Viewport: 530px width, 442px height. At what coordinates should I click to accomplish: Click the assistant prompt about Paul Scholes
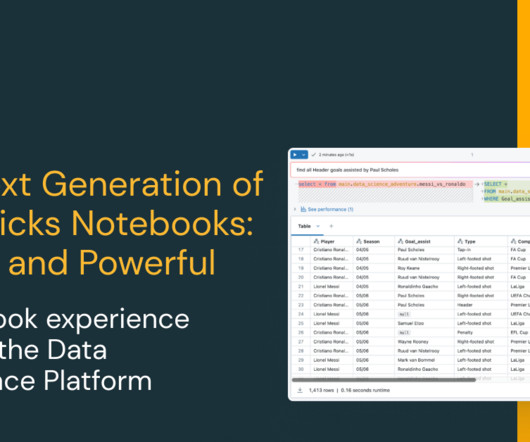[x=347, y=170]
